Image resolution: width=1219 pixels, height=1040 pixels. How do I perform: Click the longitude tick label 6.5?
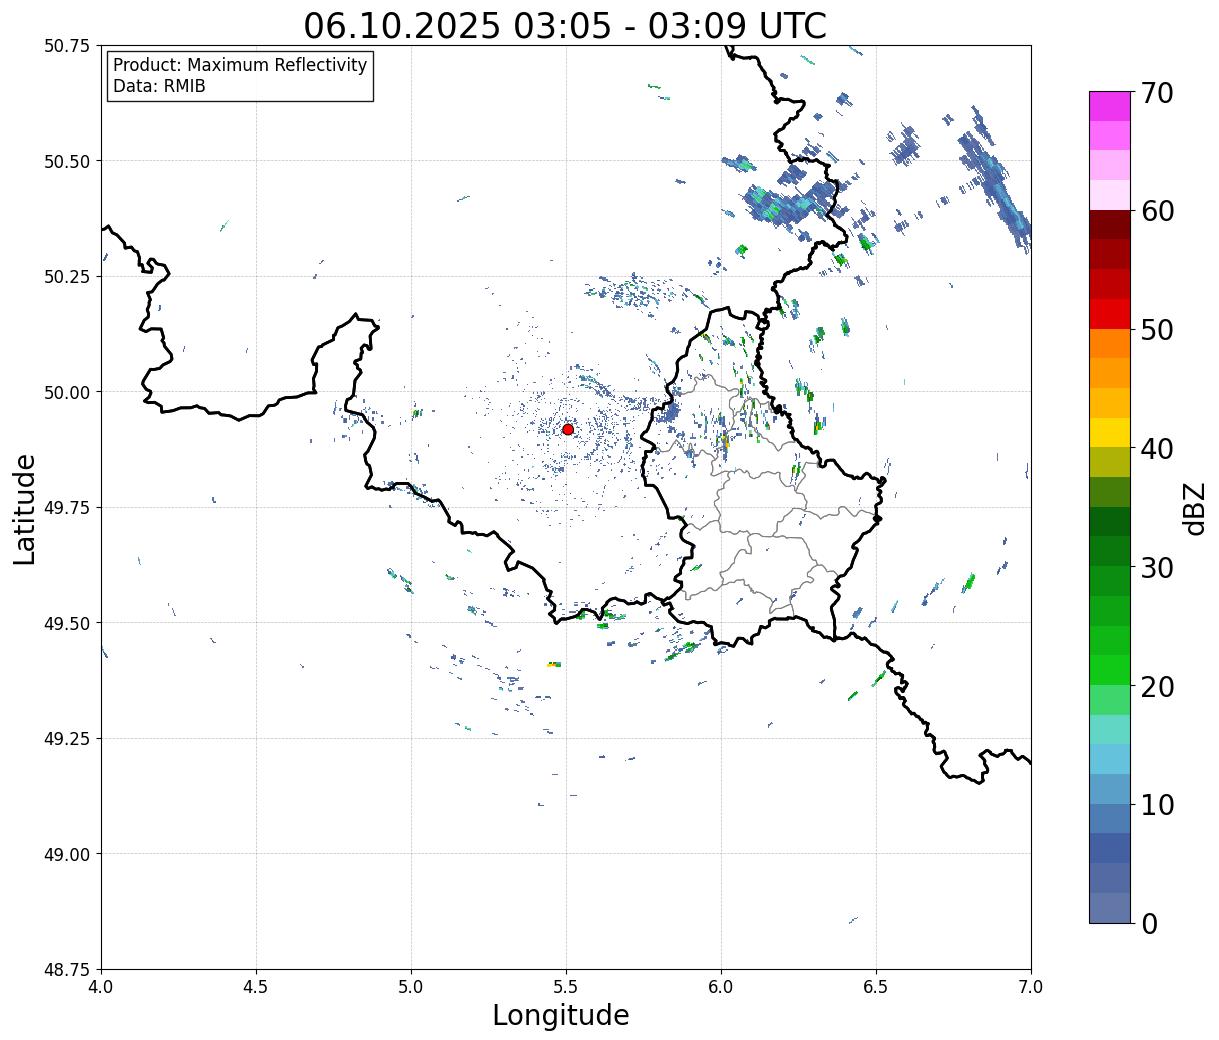click(876, 987)
